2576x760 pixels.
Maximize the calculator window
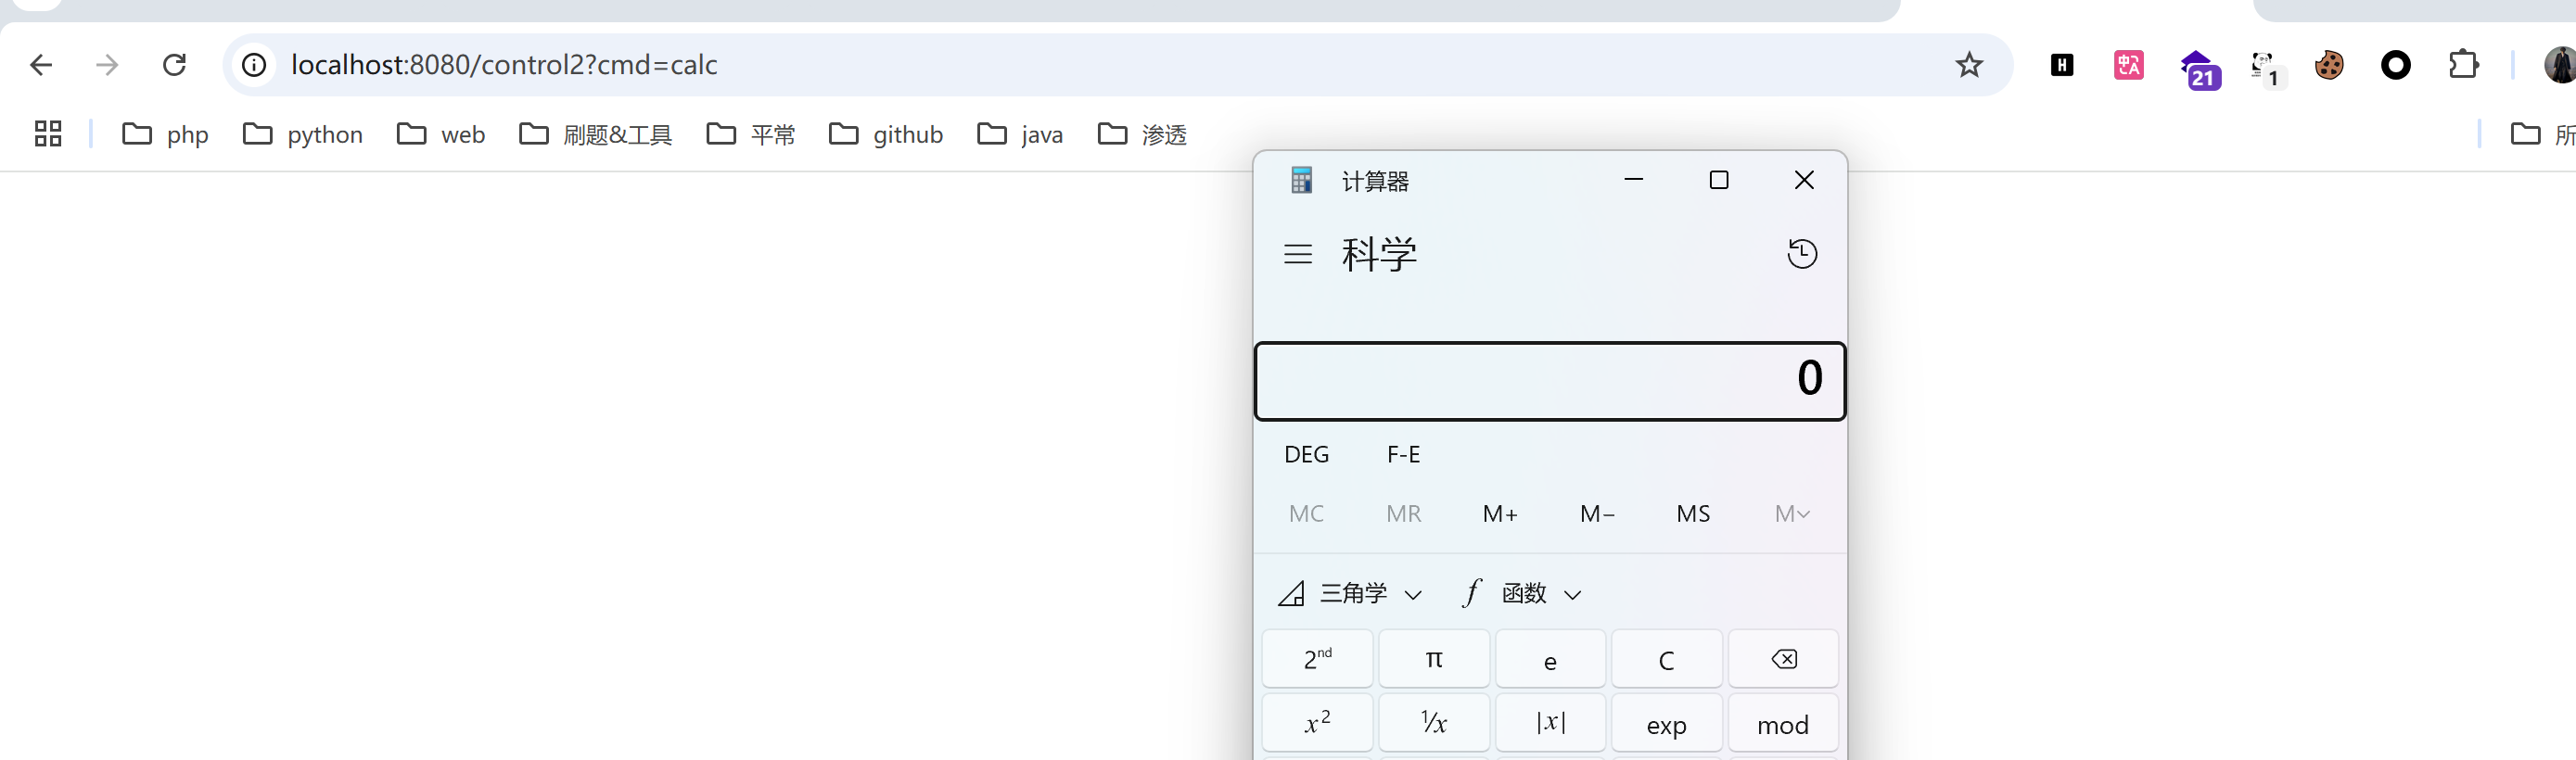tap(1719, 180)
